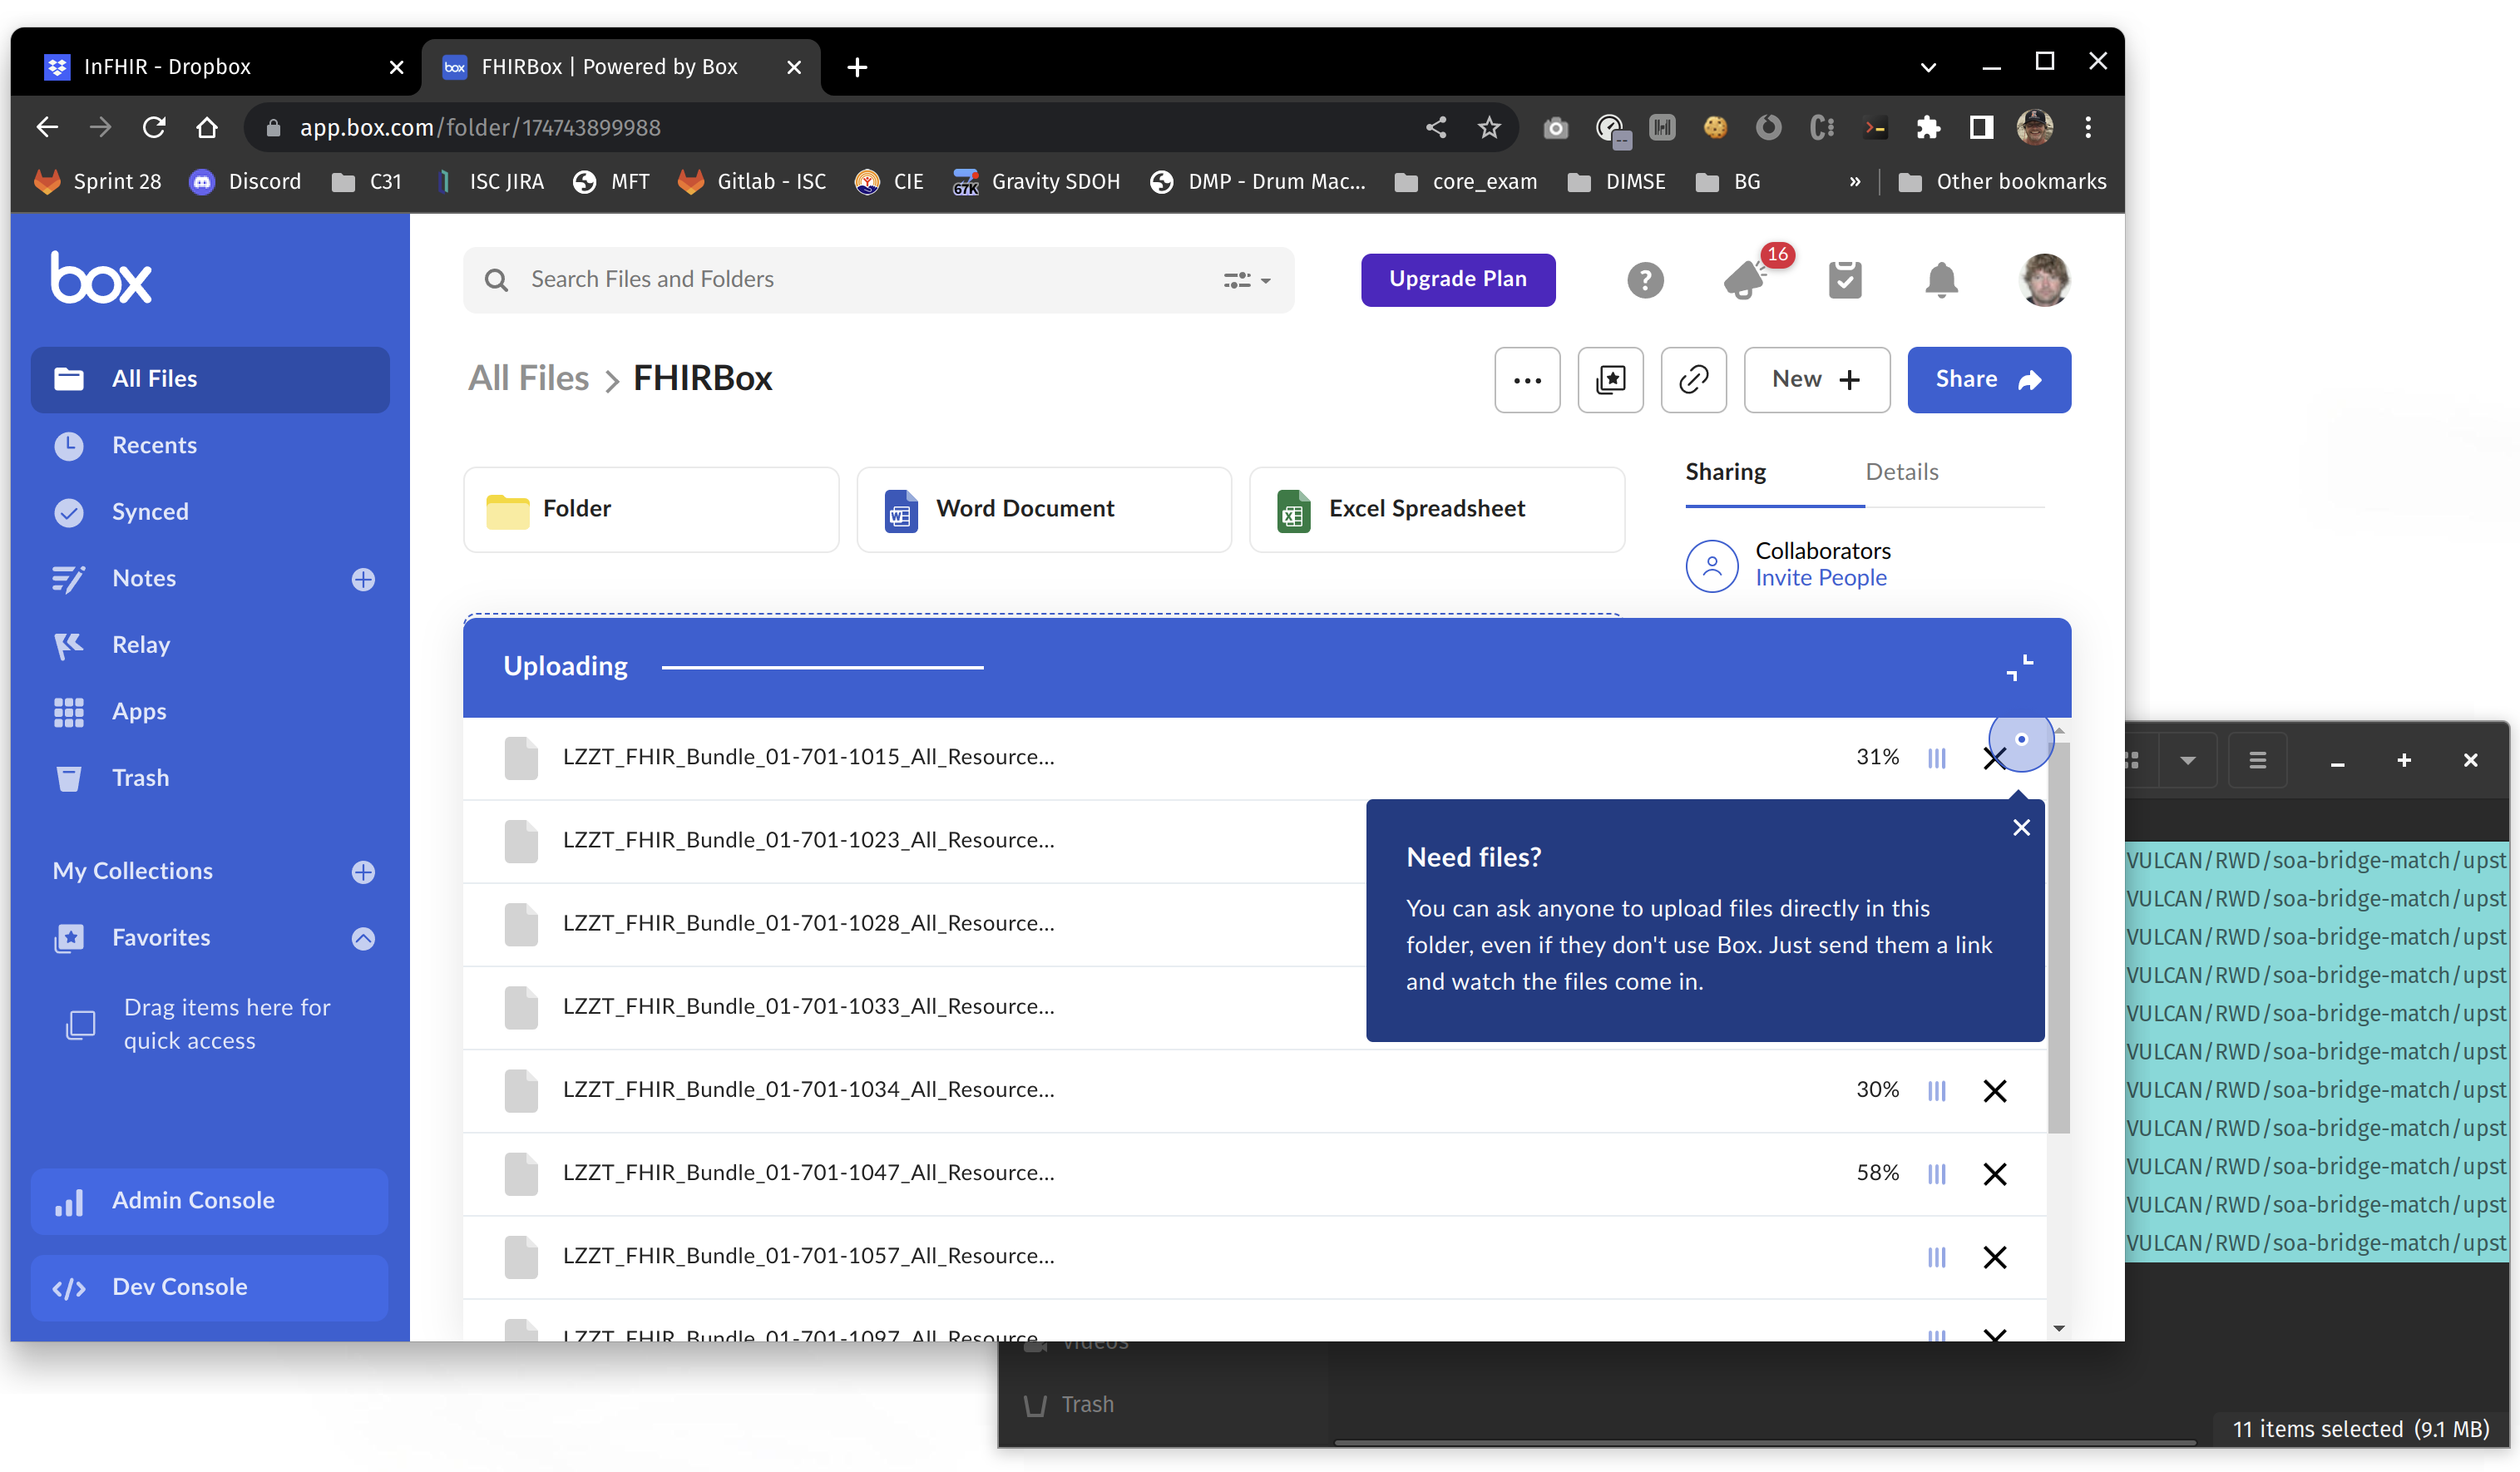Viewport: 2520px width, 1472px height.
Task: Open the Relay sidebar item
Action: (140, 645)
